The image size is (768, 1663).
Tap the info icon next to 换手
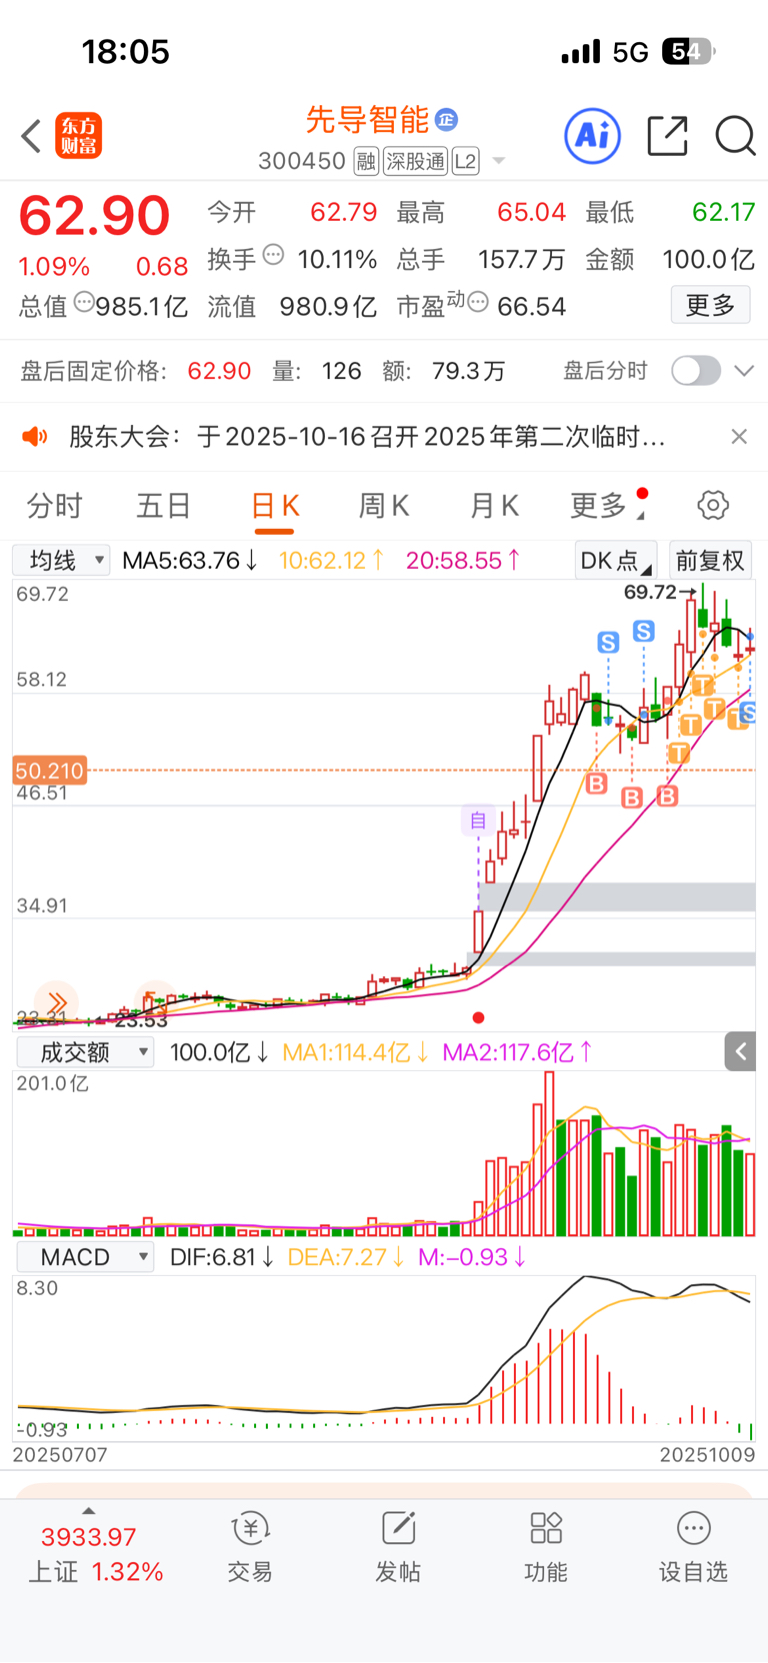[x=273, y=255]
